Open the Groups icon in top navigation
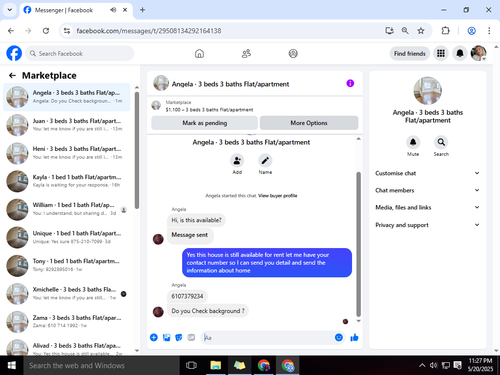 (293, 53)
